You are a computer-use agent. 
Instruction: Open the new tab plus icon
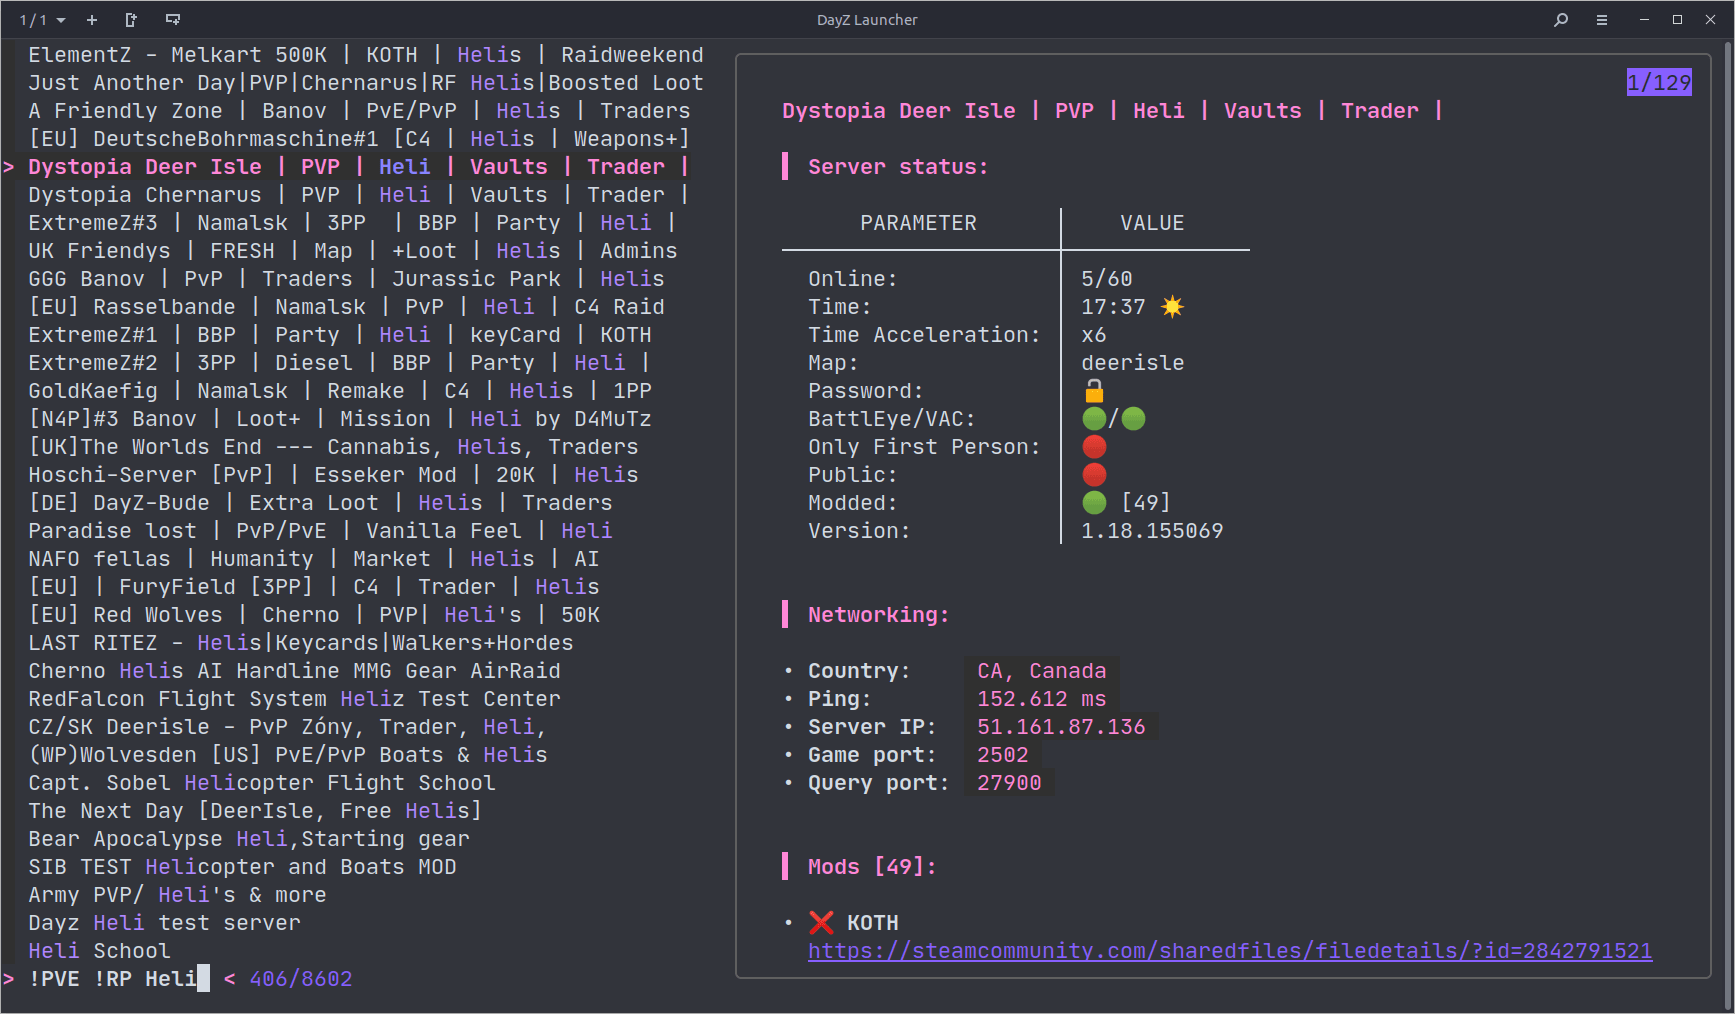92,20
